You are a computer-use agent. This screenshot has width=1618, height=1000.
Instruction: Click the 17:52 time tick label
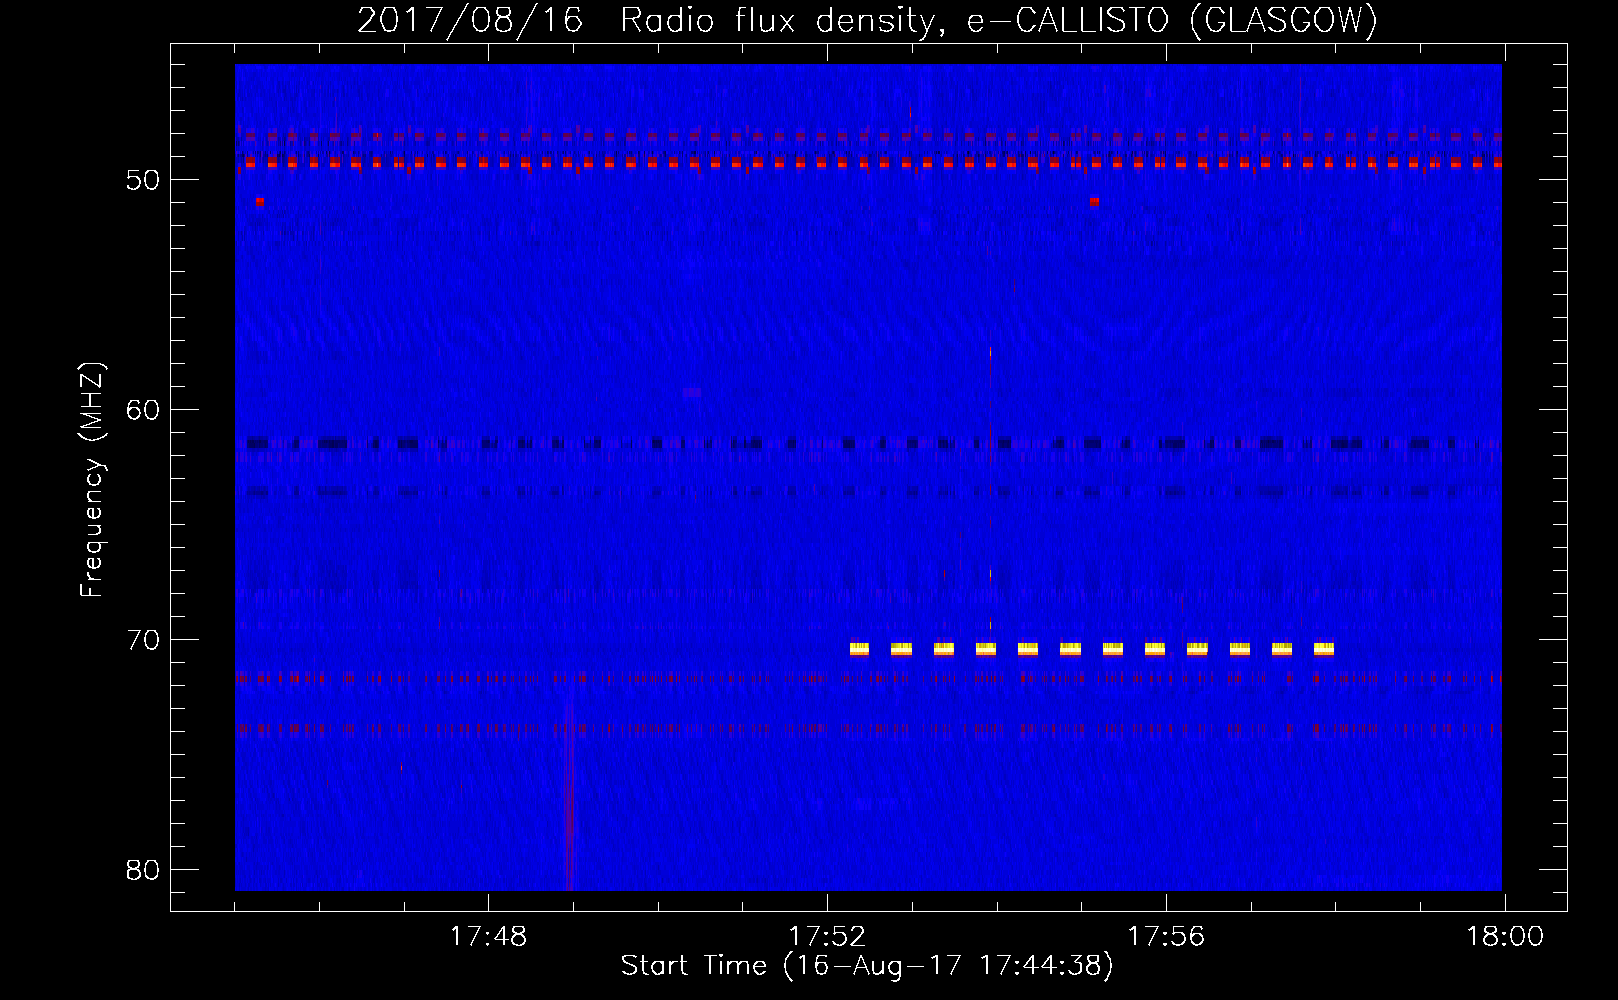click(x=827, y=937)
